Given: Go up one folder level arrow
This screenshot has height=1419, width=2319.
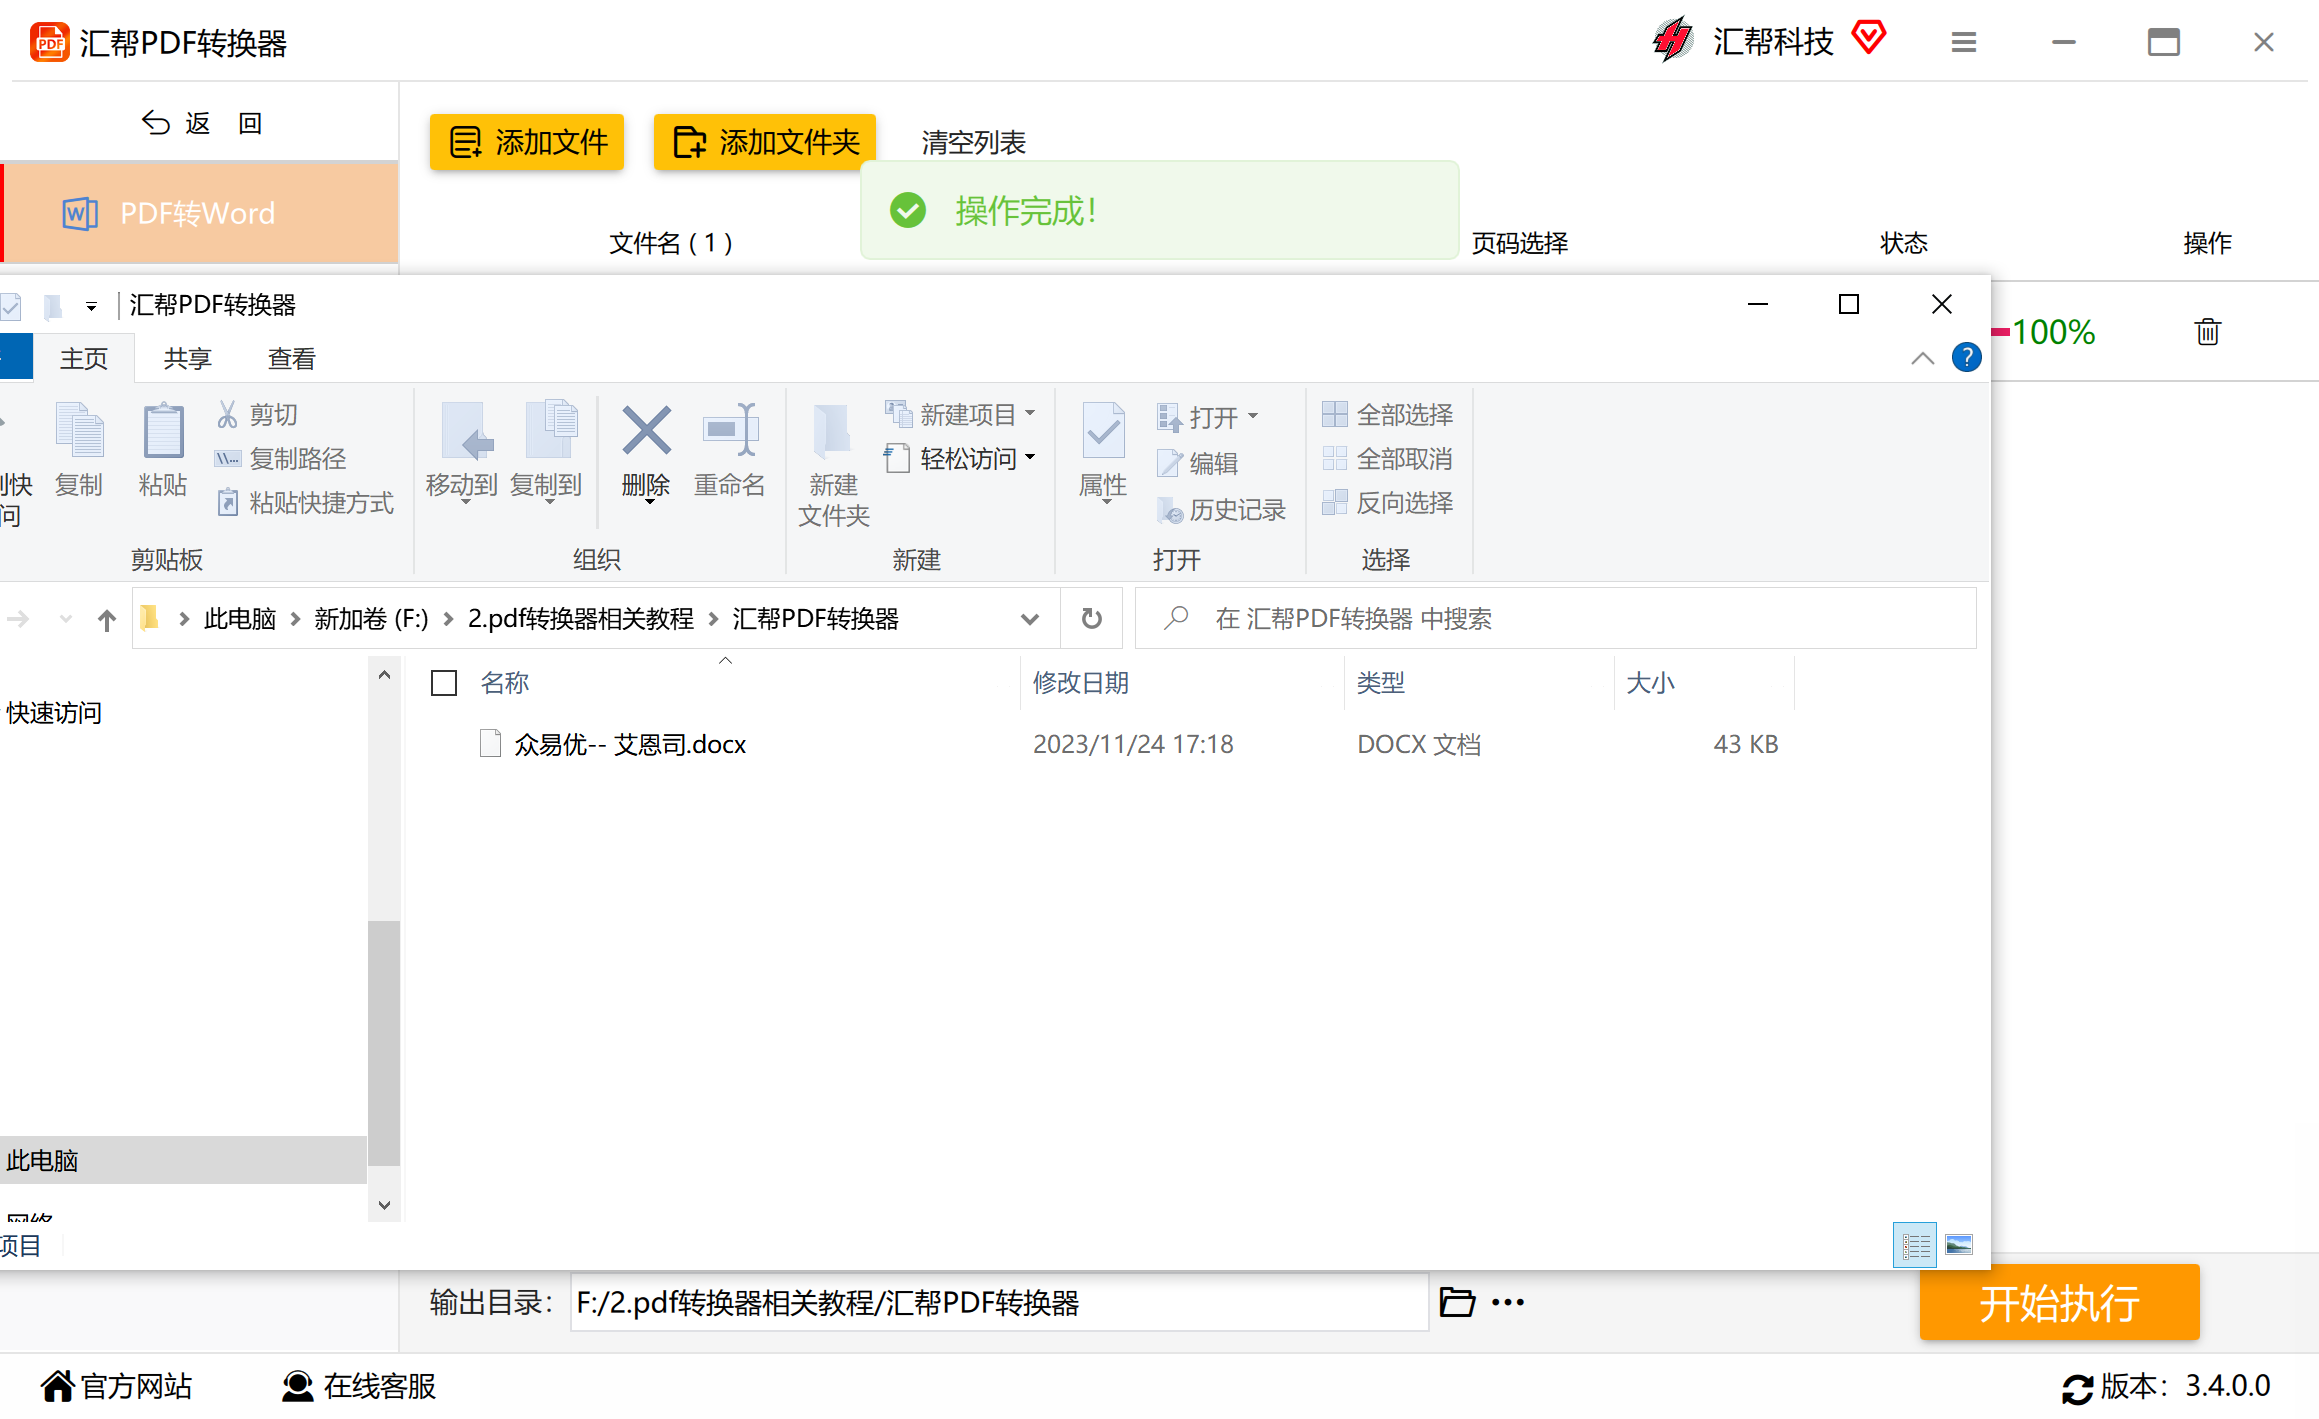Looking at the screenshot, I should [107, 620].
